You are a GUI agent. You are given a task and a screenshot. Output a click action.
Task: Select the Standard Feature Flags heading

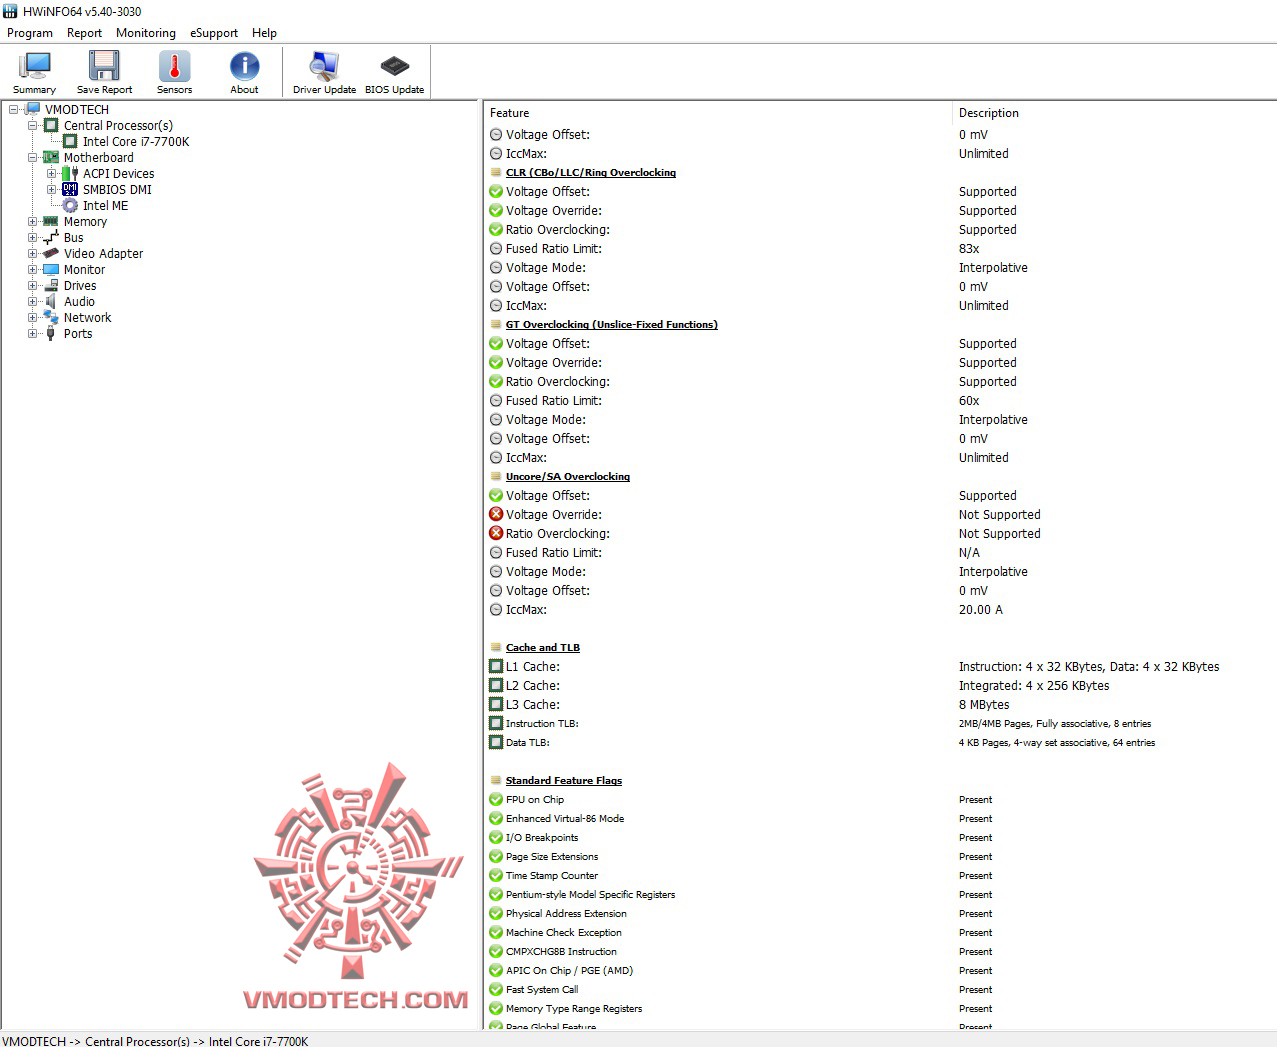pos(564,781)
